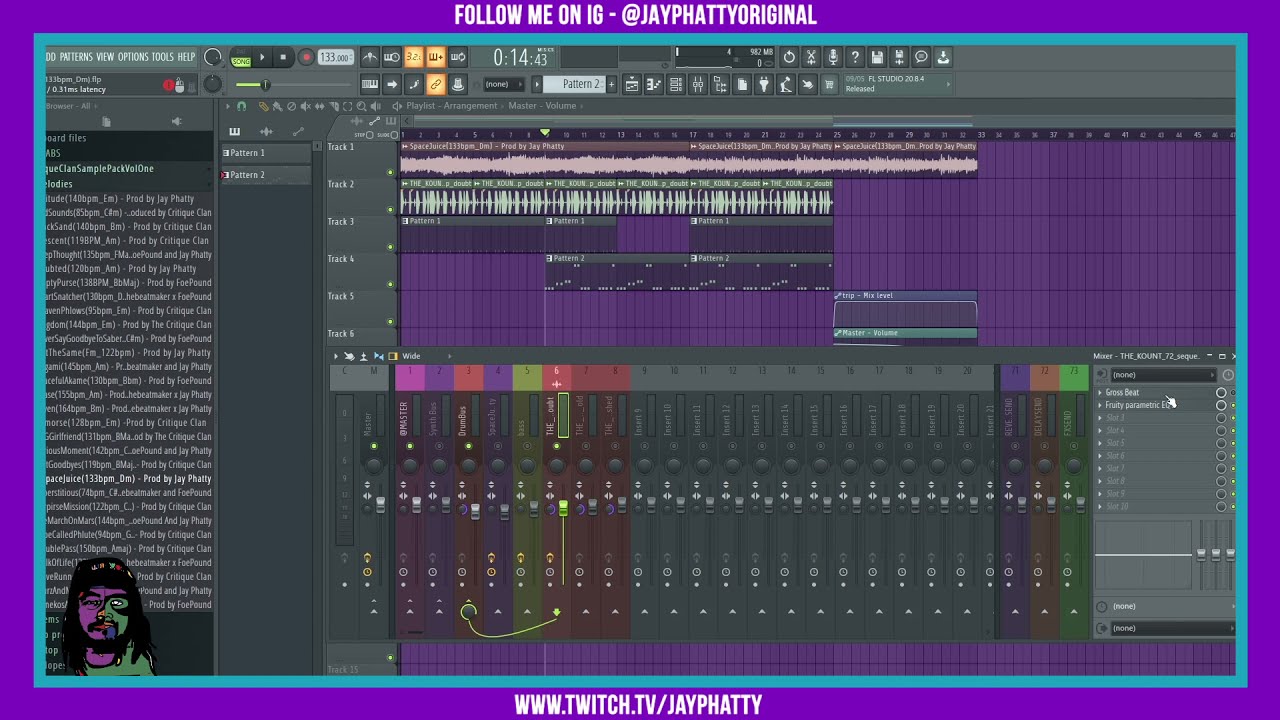Select Pattern 2 in pattern picker
The width and height of the screenshot is (1280, 720).
click(x=266, y=175)
